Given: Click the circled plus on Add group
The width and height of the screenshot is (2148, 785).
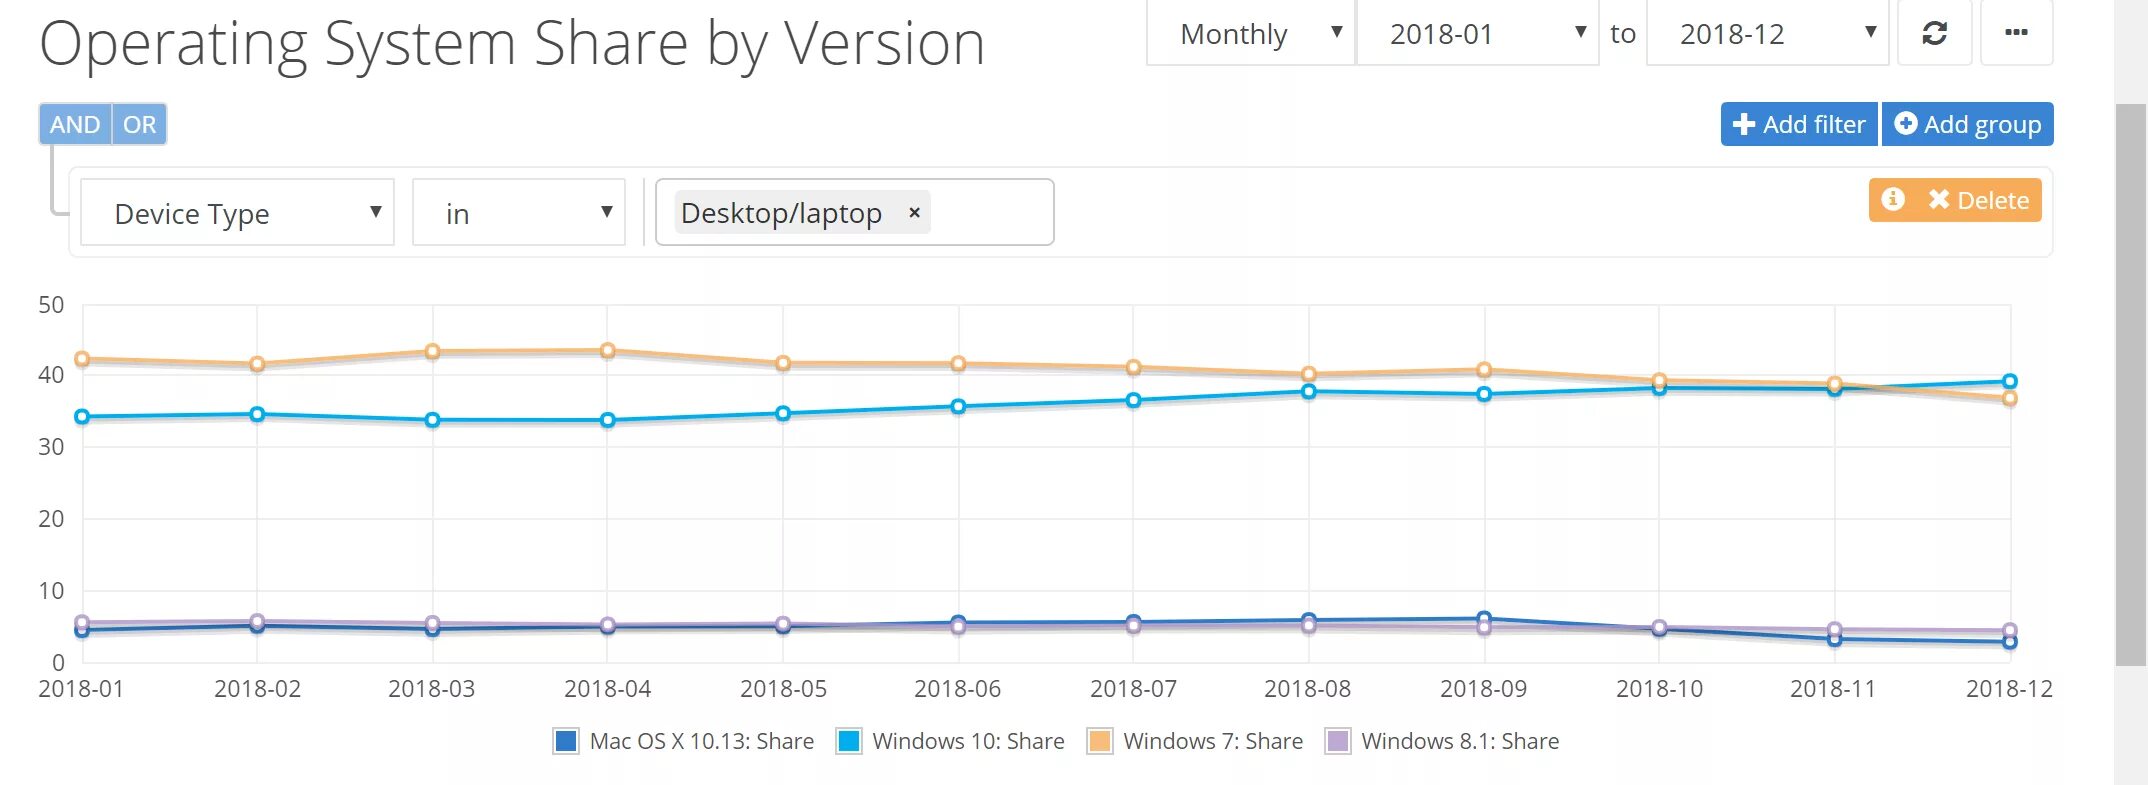Looking at the screenshot, I should [x=1906, y=123].
